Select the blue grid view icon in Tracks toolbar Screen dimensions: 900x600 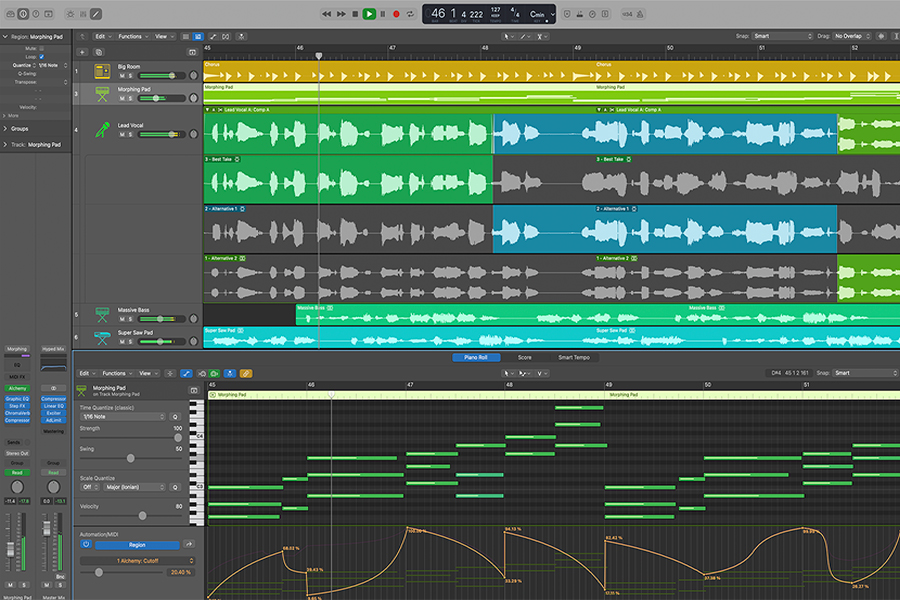click(x=198, y=36)
